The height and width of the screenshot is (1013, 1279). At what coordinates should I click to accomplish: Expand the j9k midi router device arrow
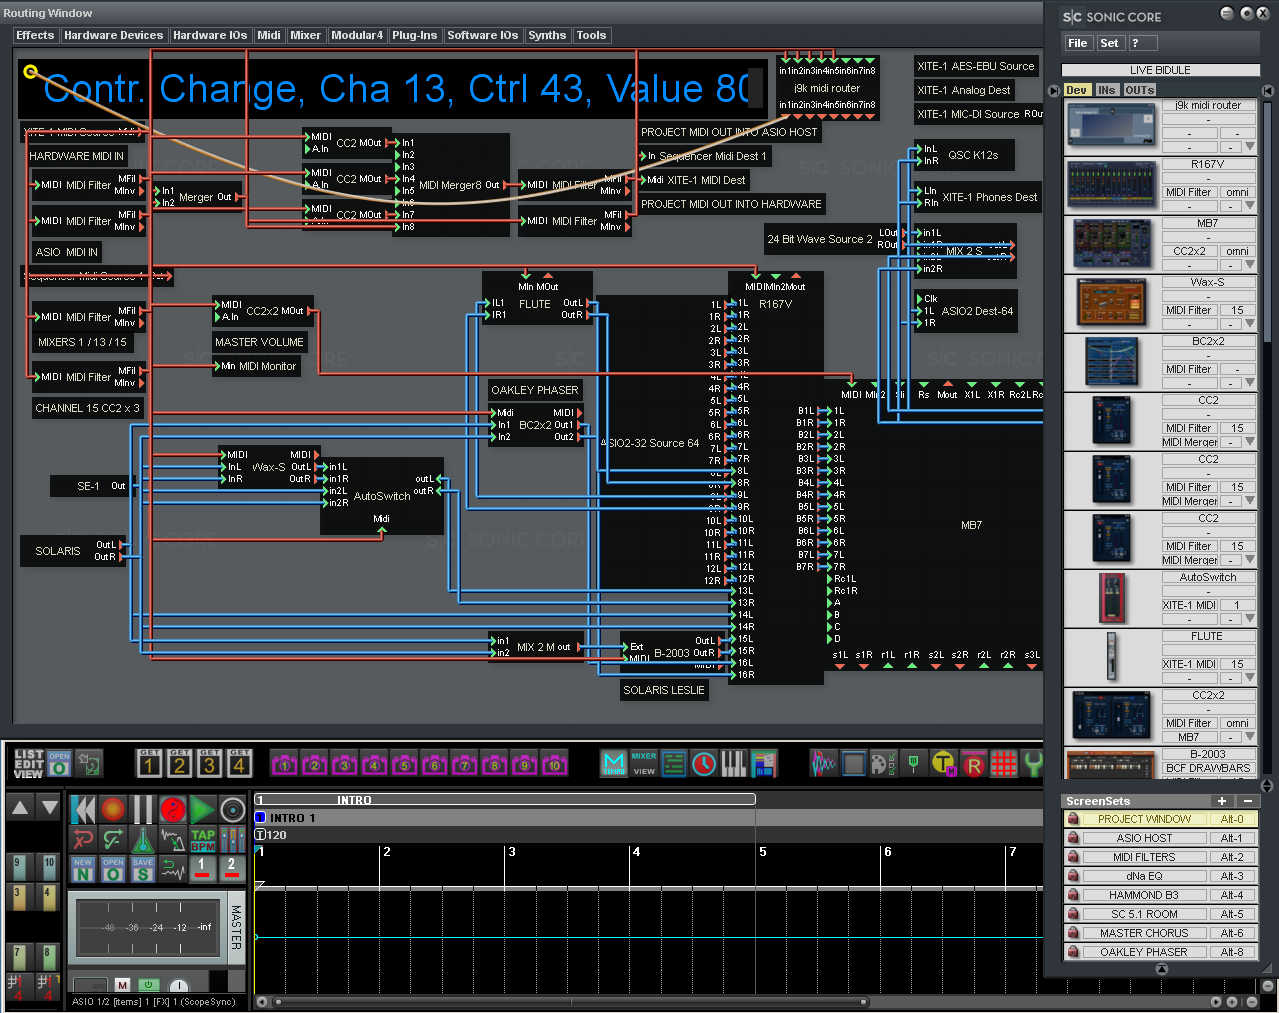tap(1249, 146)
